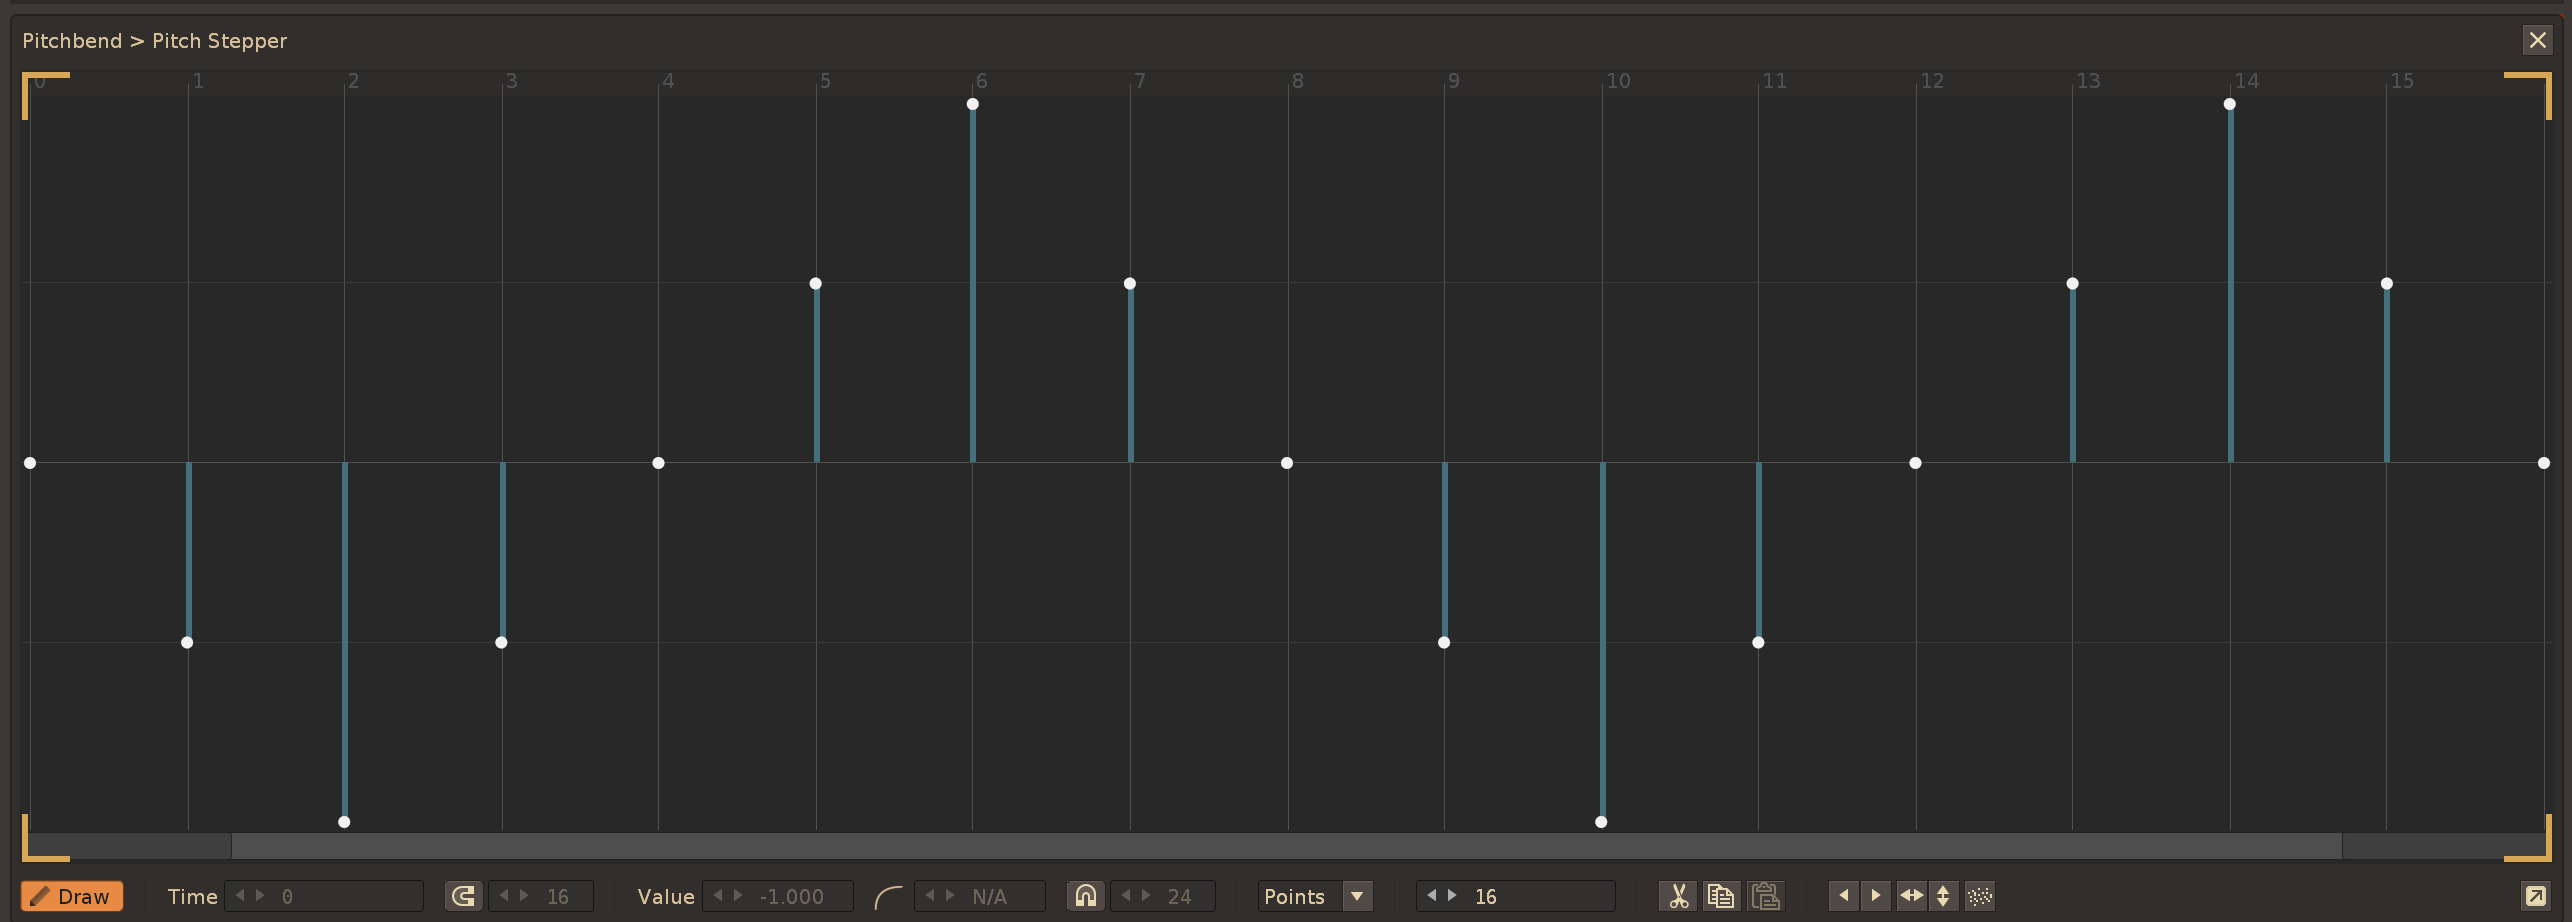The height and width of the screenshot is (922, 2572).
Task: Click the clipboard Paste icon
Action: (x=1765, y=896)
